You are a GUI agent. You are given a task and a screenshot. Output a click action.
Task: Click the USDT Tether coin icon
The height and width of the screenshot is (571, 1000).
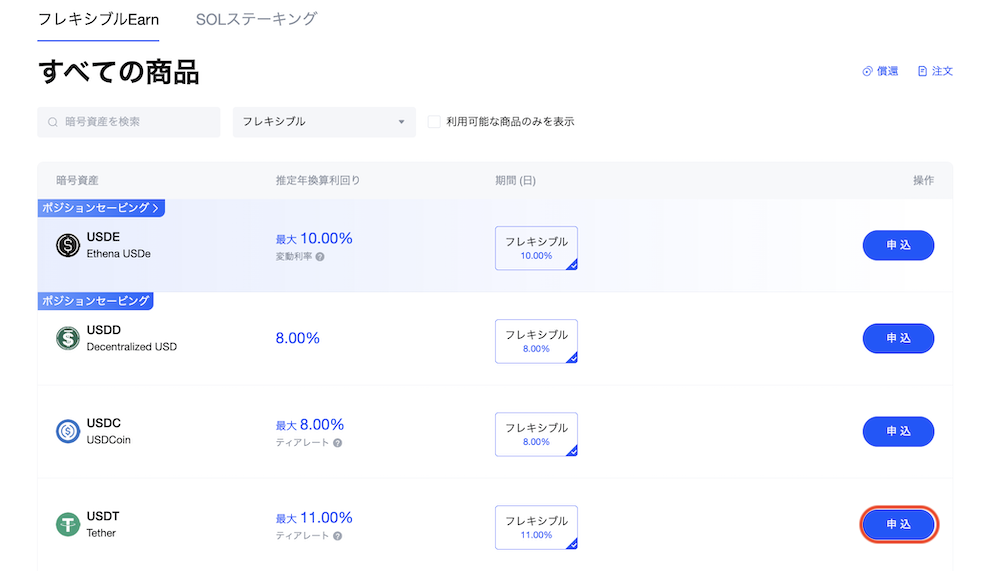(68, 524)
